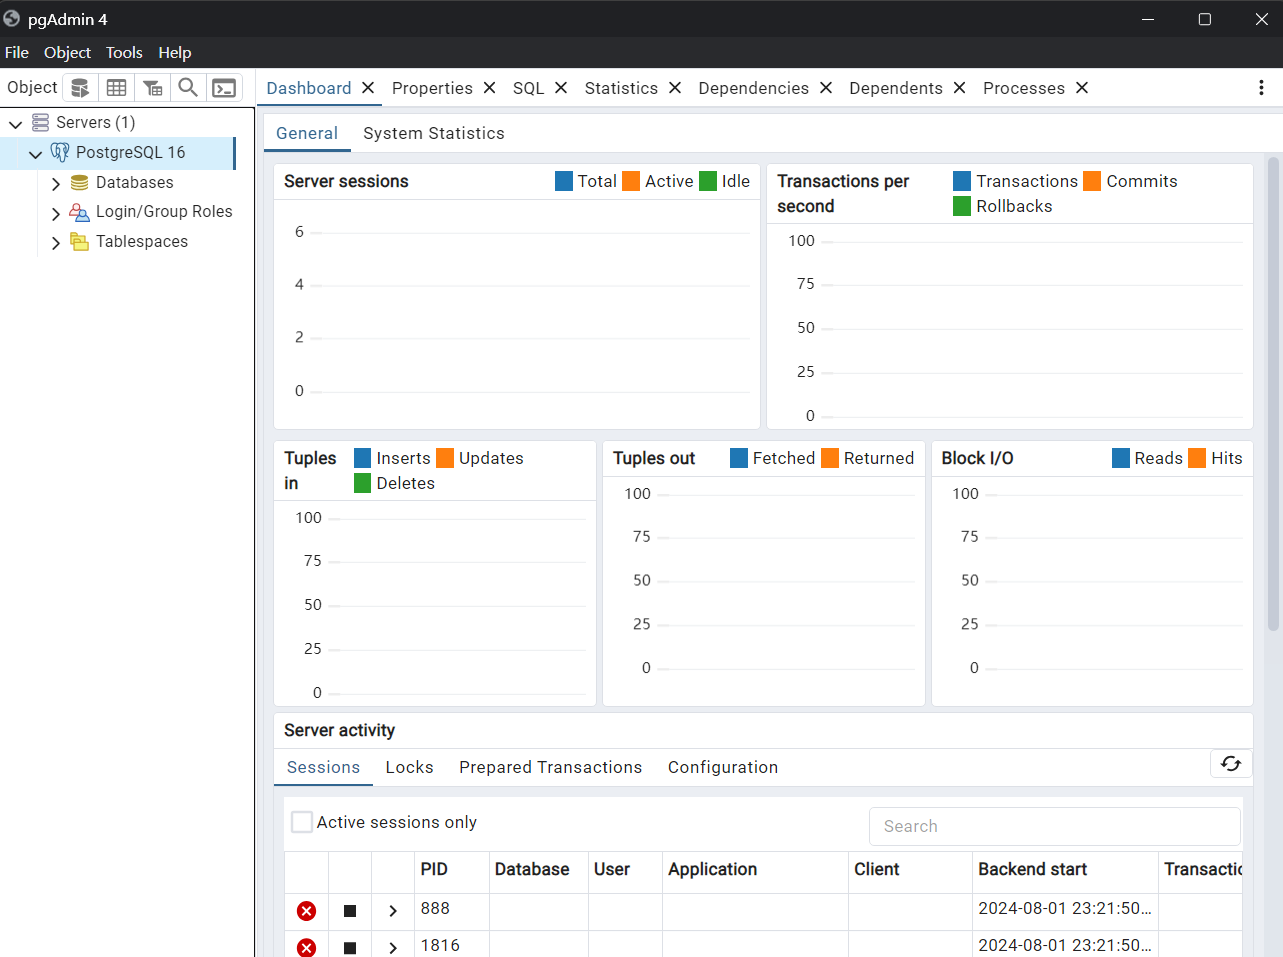Close the Processes tab
The height and width of the screenshot is (957, 1283).
pyautogui.click(x=1082, y=88)
